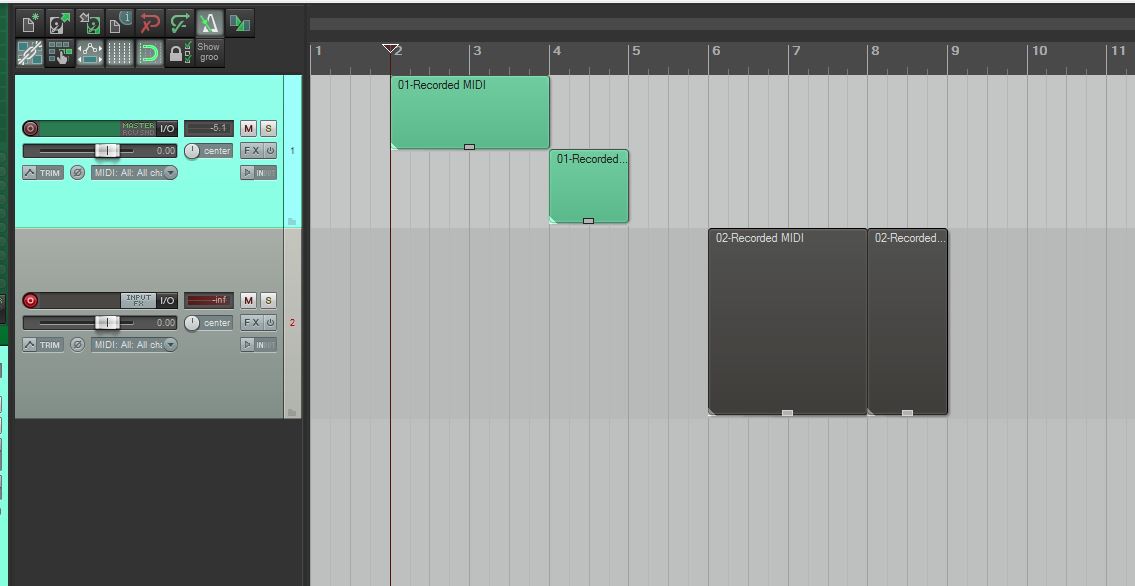This screenshot has width=1135, height=586.
Task: Open the I/O routing for track 2
Action: 167,300
